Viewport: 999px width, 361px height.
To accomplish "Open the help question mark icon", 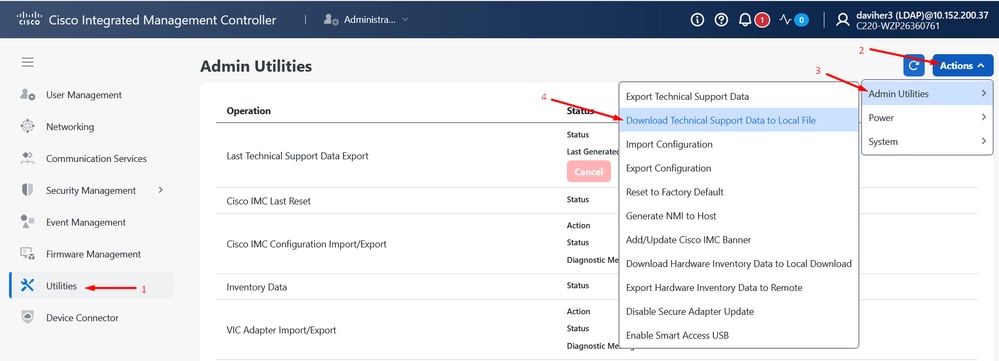I will coord(721,20).
